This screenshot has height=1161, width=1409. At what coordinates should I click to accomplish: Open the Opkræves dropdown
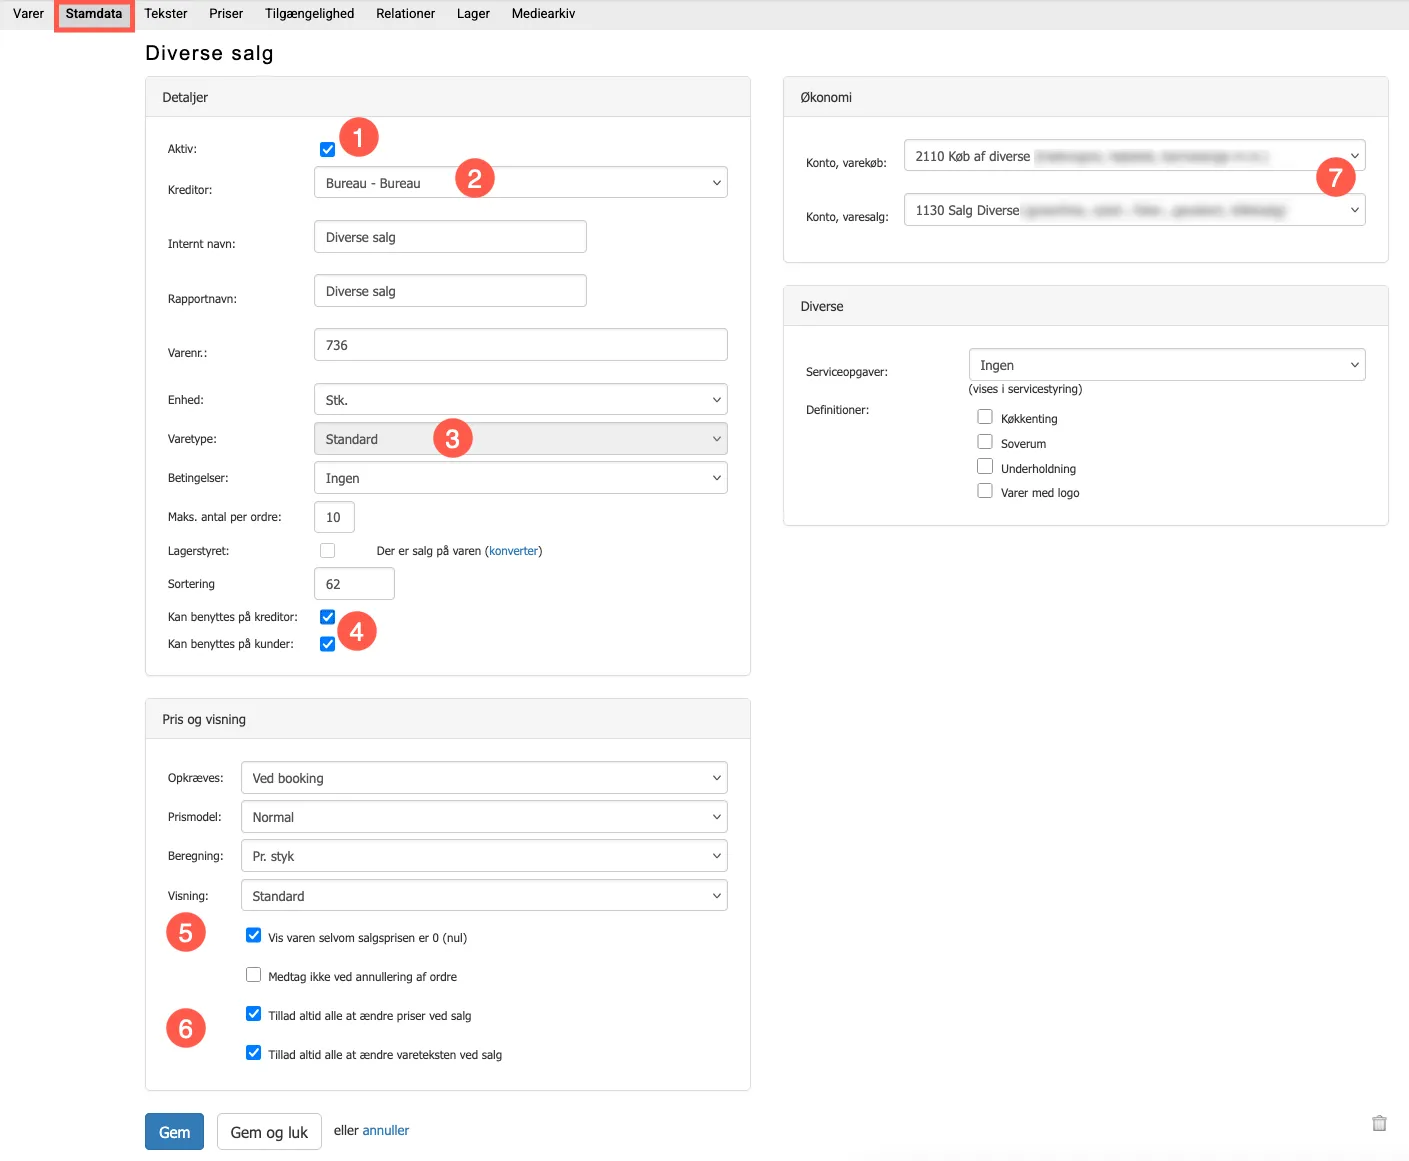[x=483, y=778]
